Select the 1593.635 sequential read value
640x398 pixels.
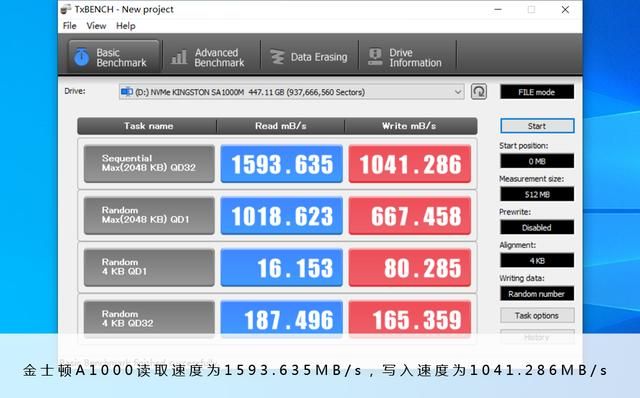(x=282, y=163)
